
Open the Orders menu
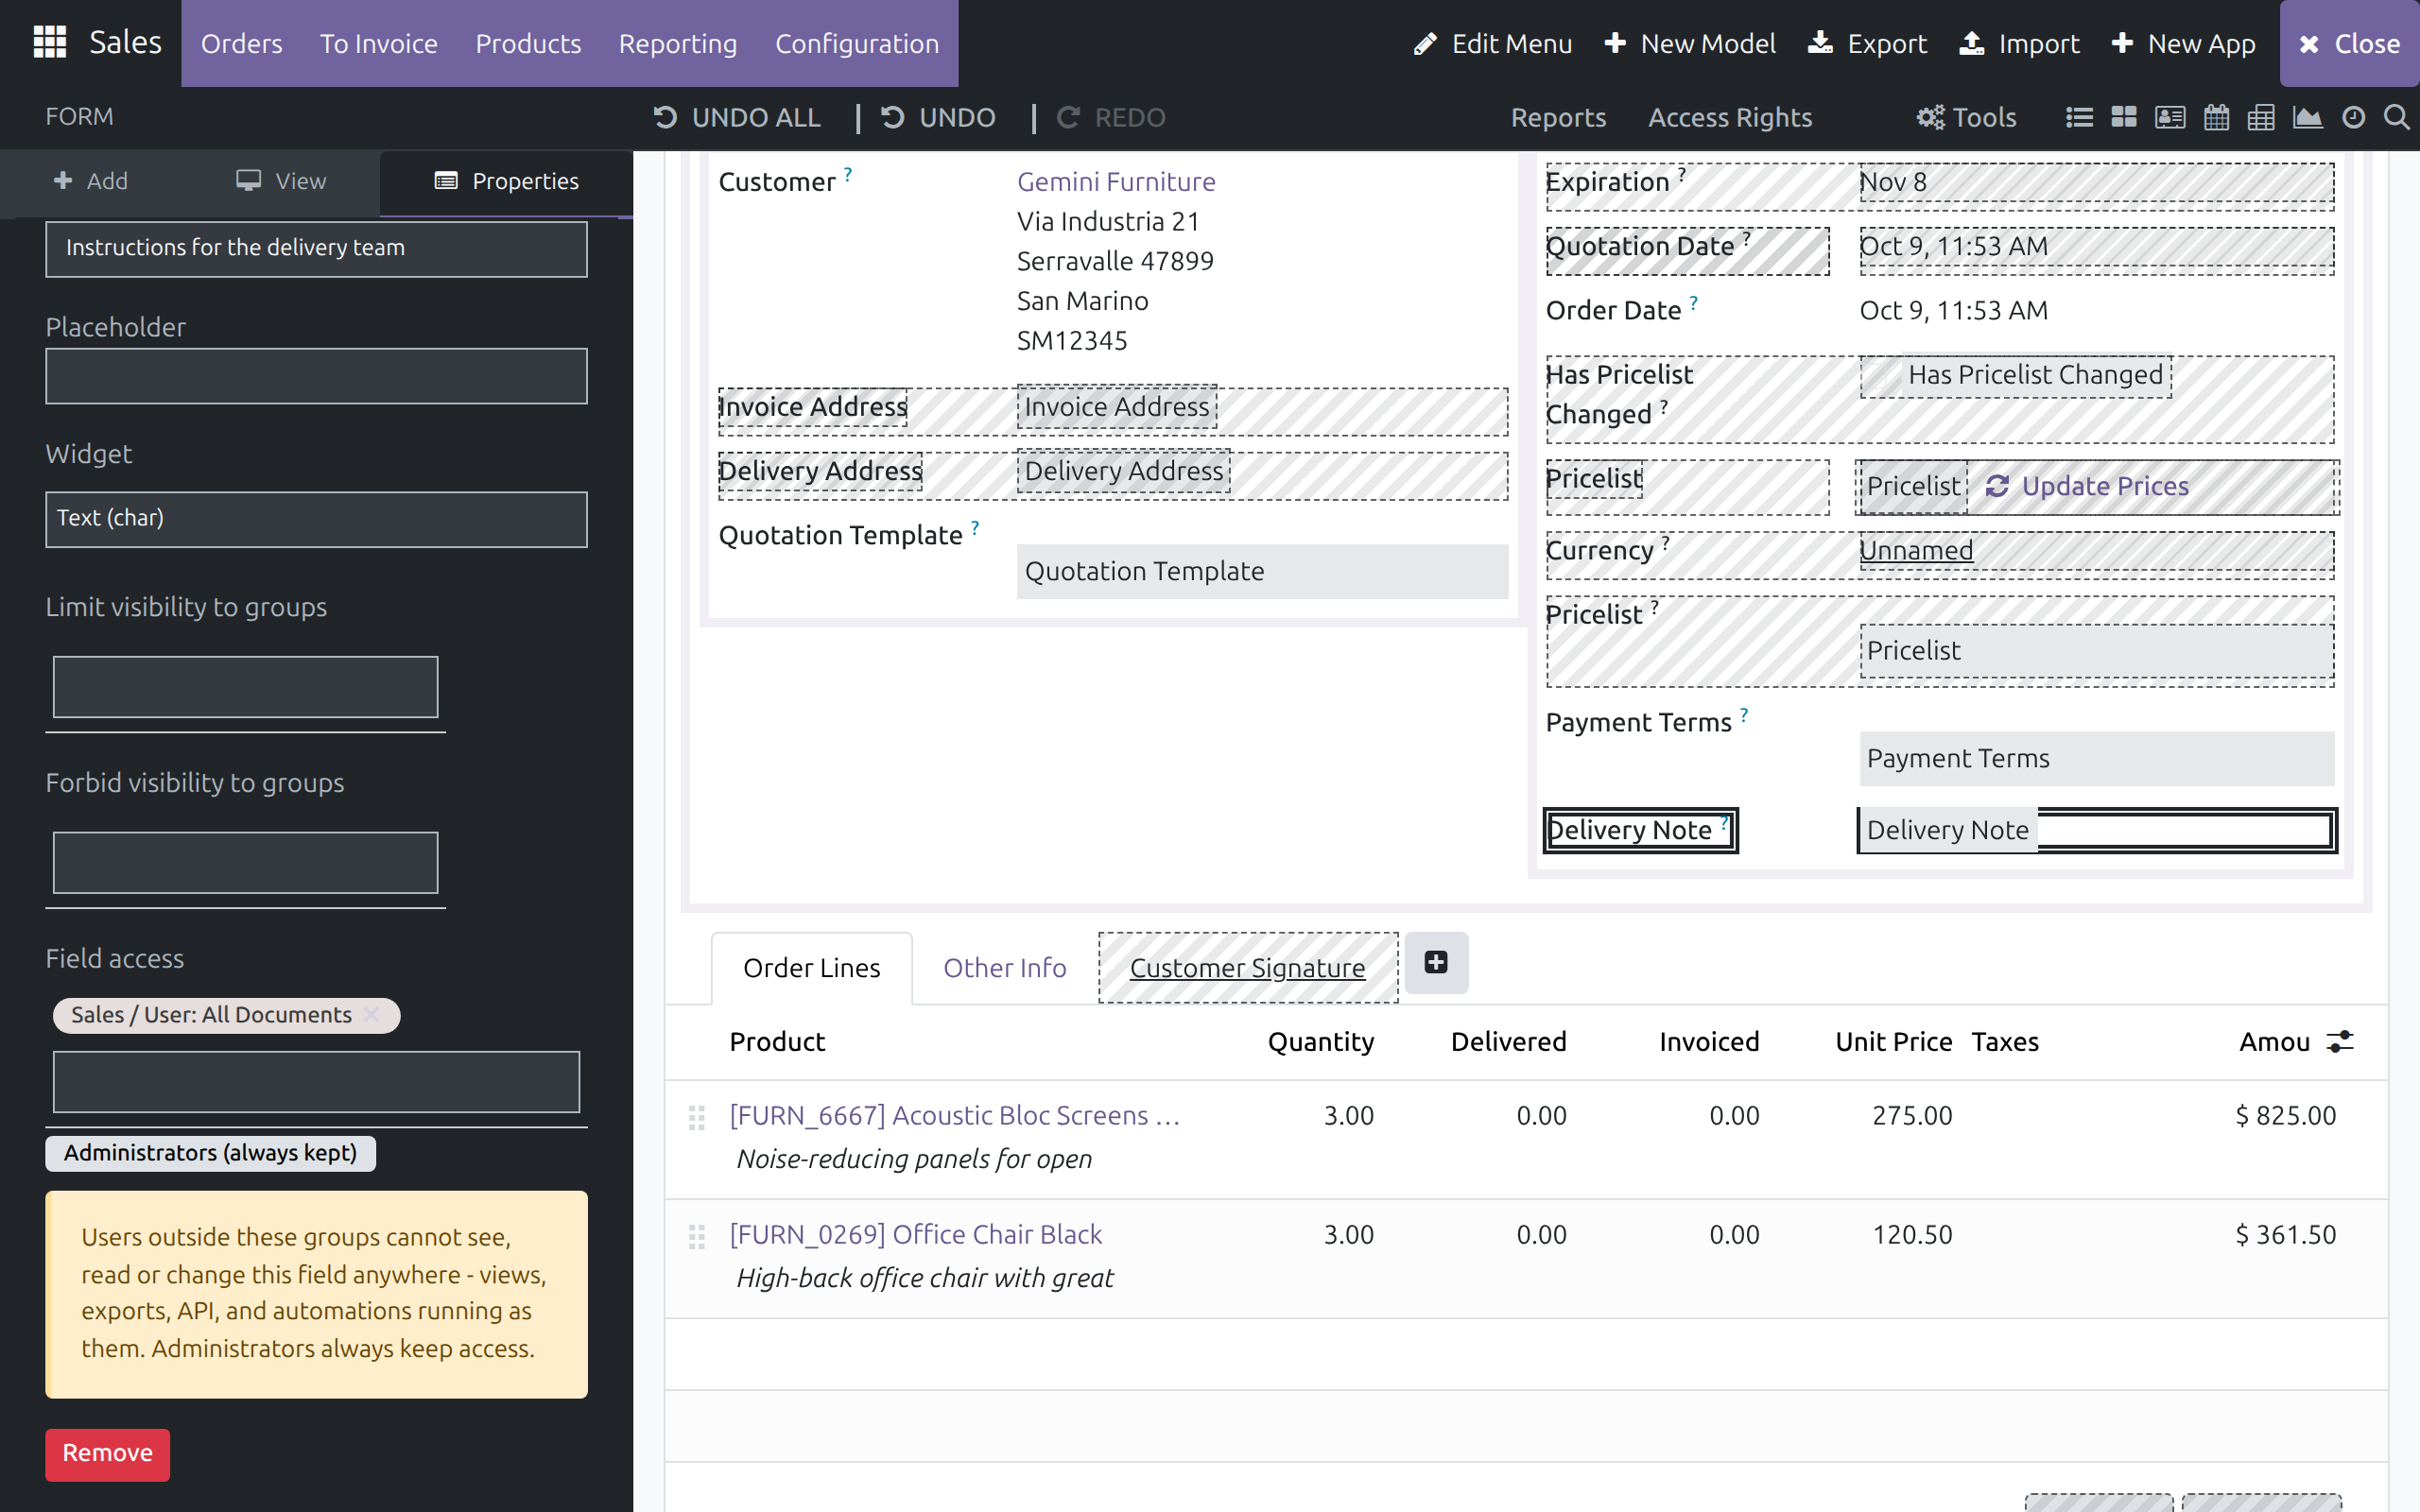point(241,43)
